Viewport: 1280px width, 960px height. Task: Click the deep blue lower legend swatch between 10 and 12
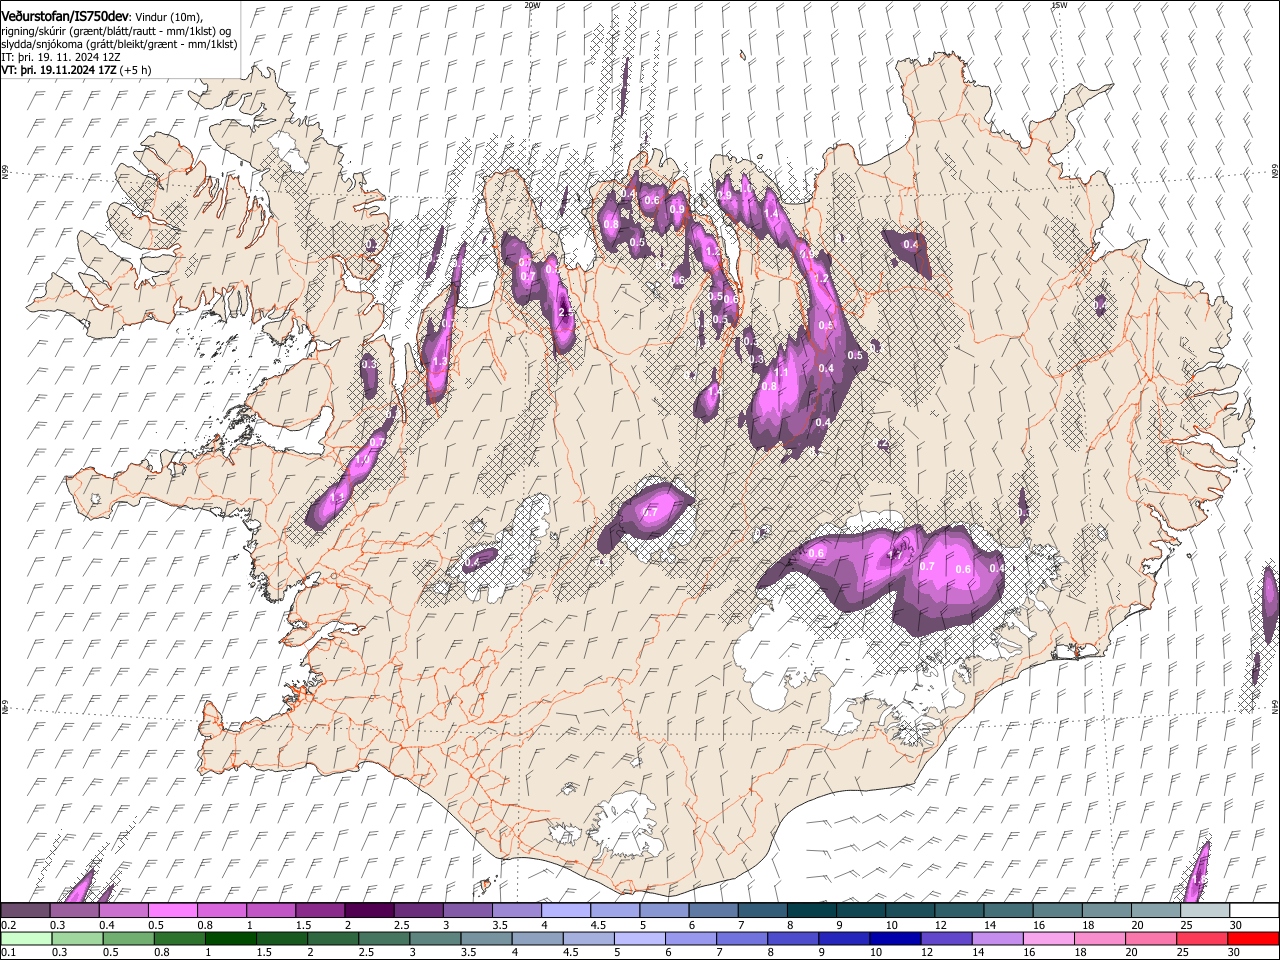(x=895, y=938)
